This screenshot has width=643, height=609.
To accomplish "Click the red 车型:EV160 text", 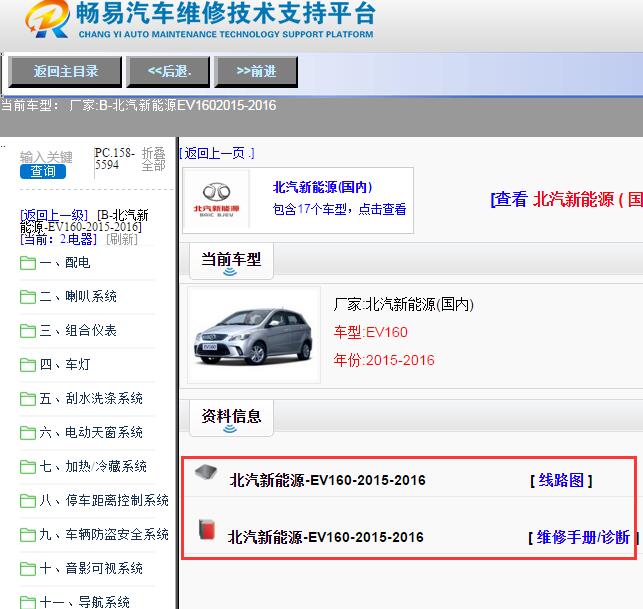I will 370,332.
